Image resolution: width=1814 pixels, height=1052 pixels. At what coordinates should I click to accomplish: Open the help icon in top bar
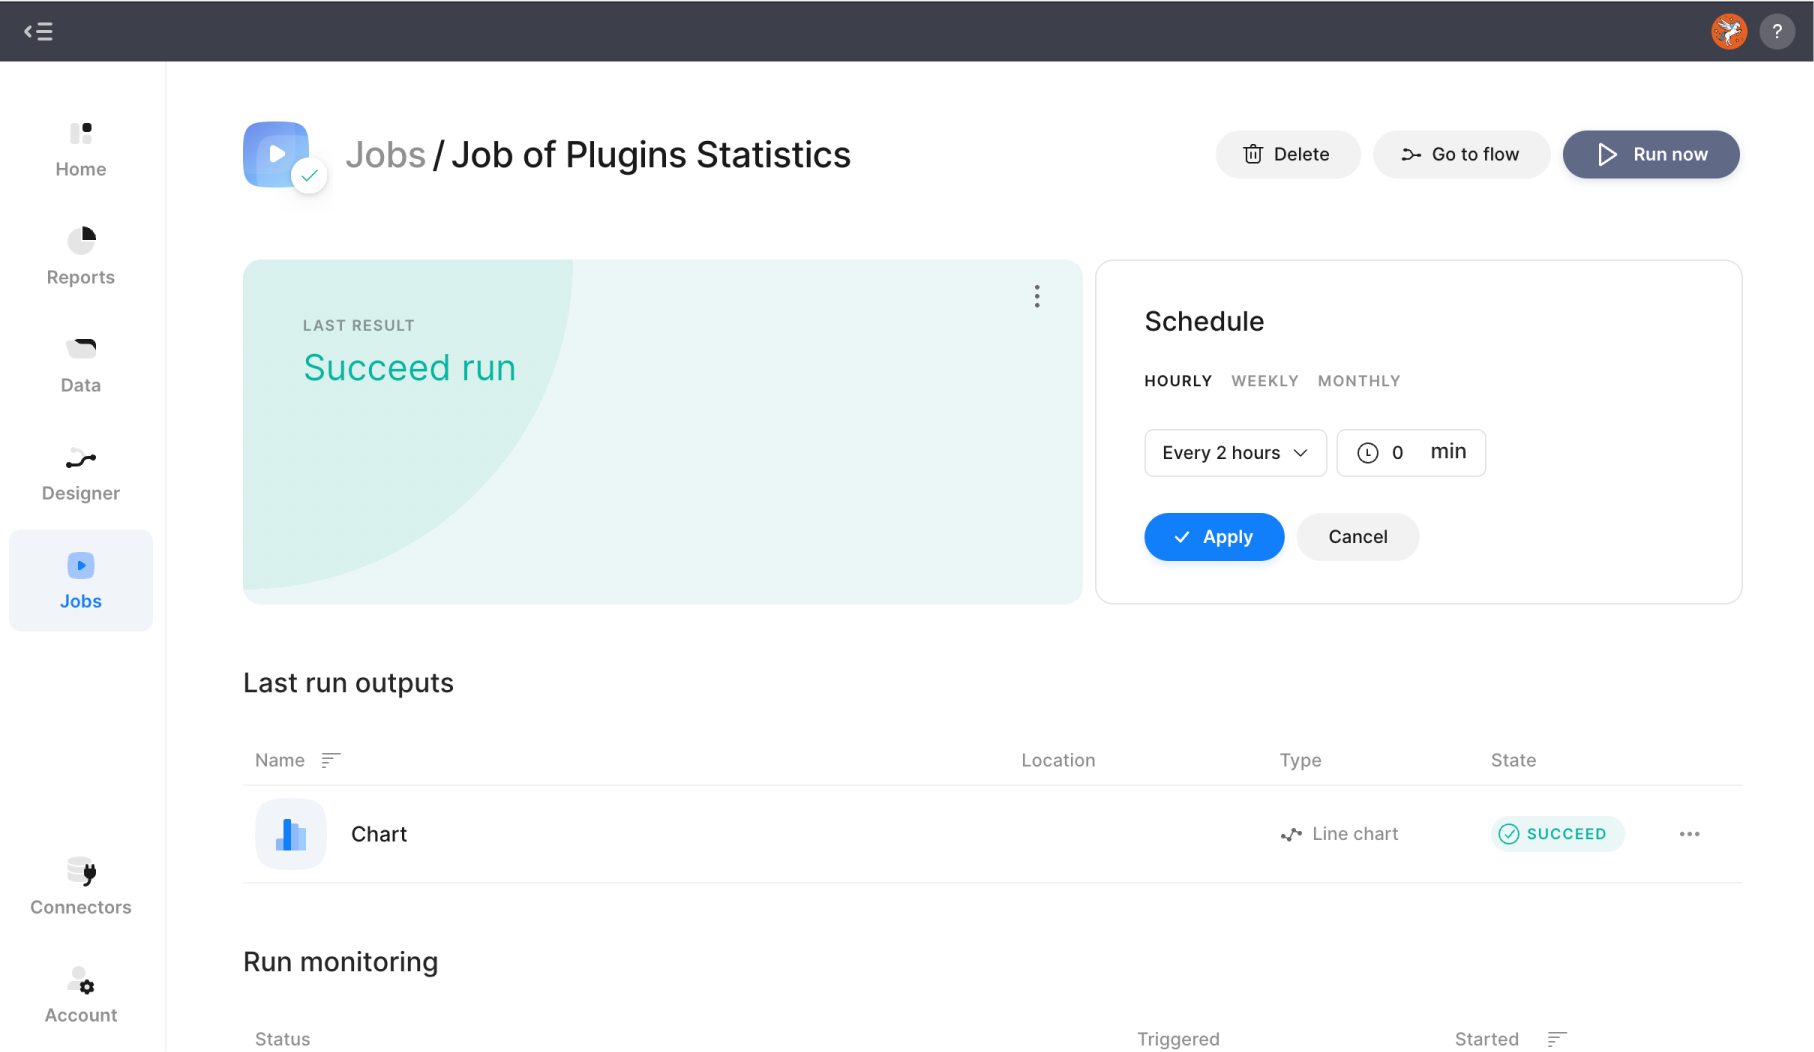1777,31
